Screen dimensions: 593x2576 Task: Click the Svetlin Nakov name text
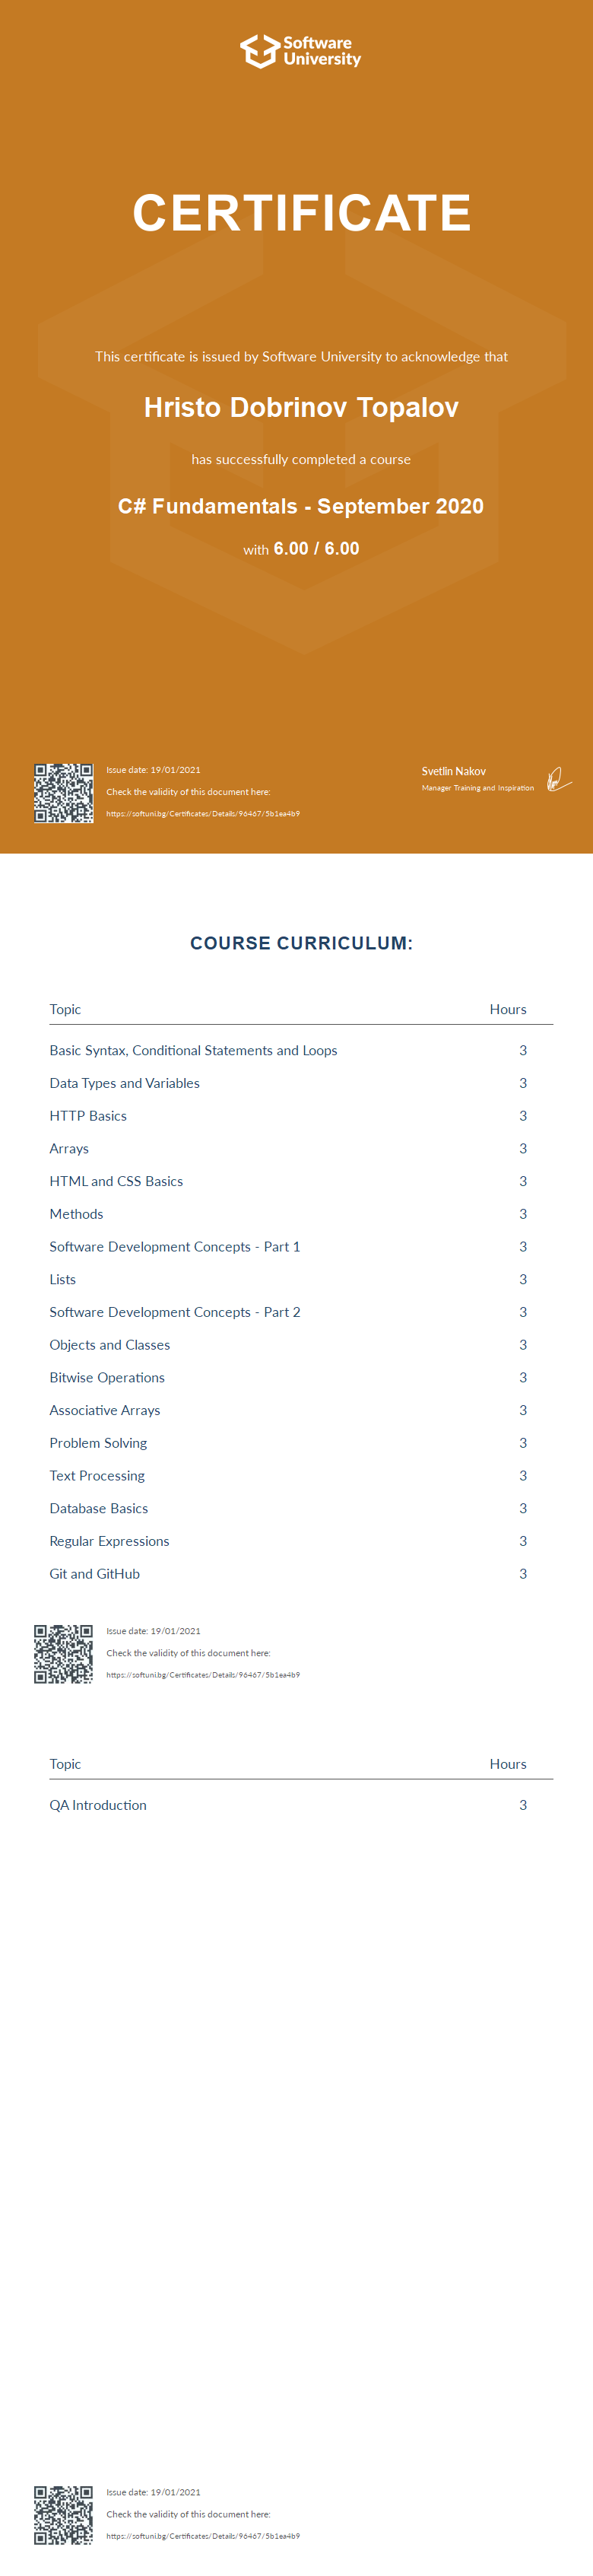(x=453, y=771)
